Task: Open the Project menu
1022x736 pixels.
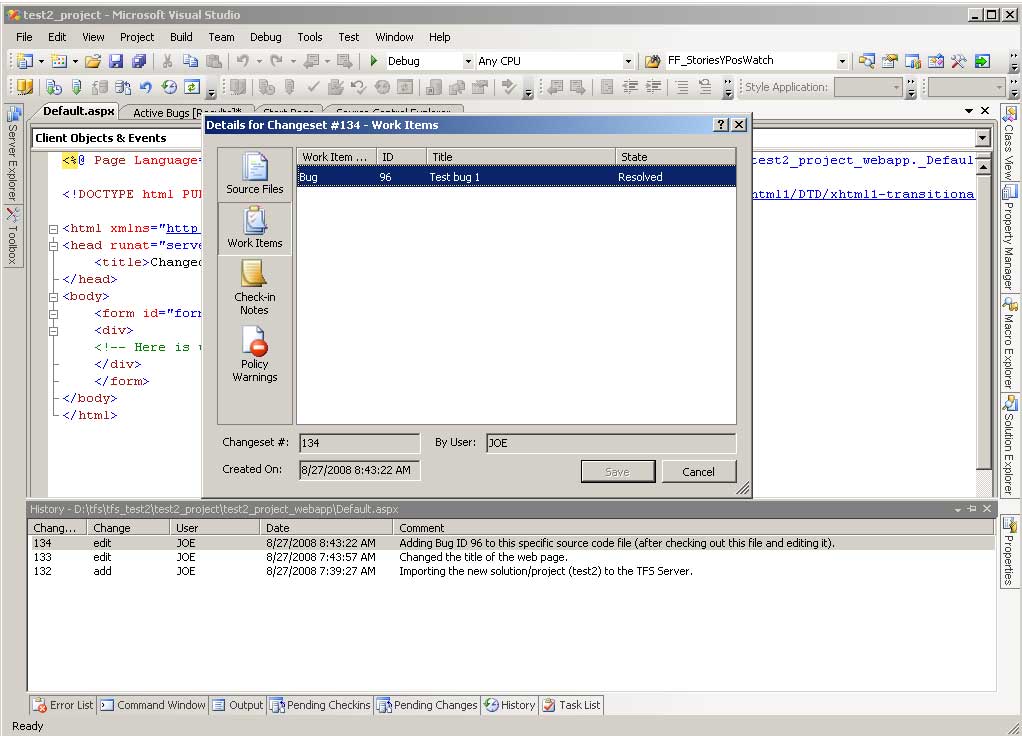Action: 137,37
